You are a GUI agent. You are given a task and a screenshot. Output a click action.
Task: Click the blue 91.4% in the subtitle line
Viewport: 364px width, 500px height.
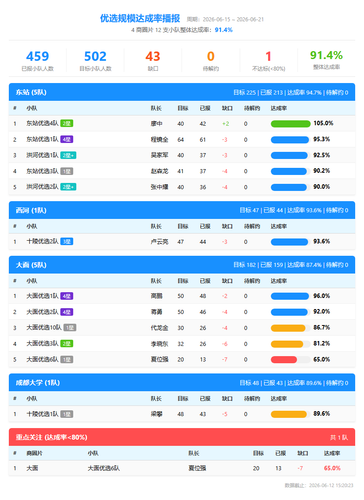(x=224, y=30)
